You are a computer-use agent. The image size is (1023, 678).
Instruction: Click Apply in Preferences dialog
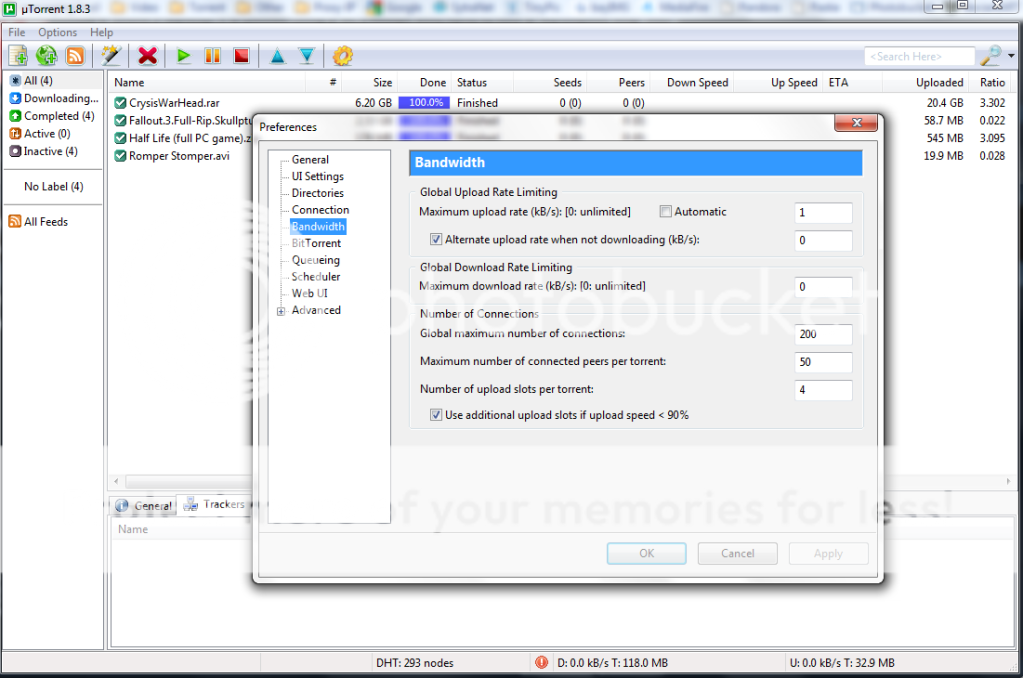(828, 553)
